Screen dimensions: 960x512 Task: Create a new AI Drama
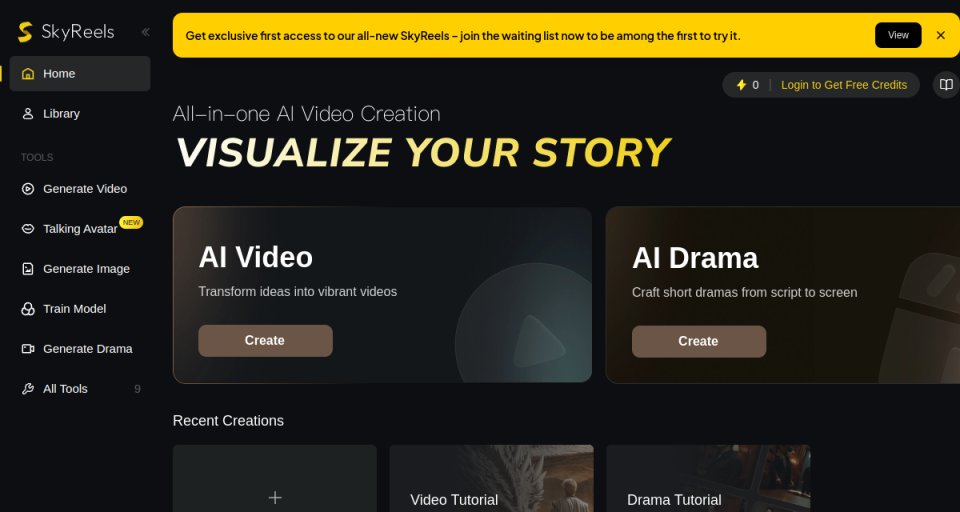pyautogui.click(x=699, y=341)
